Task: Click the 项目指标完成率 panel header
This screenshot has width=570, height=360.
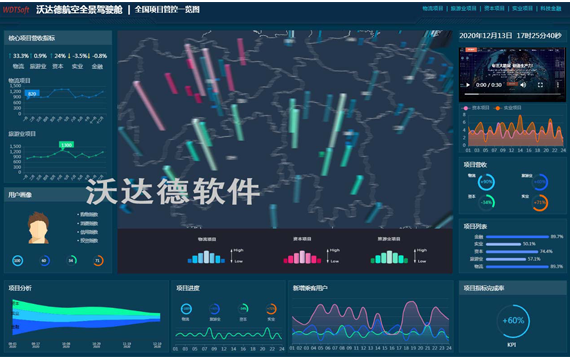Action: (x=513, y=288)
